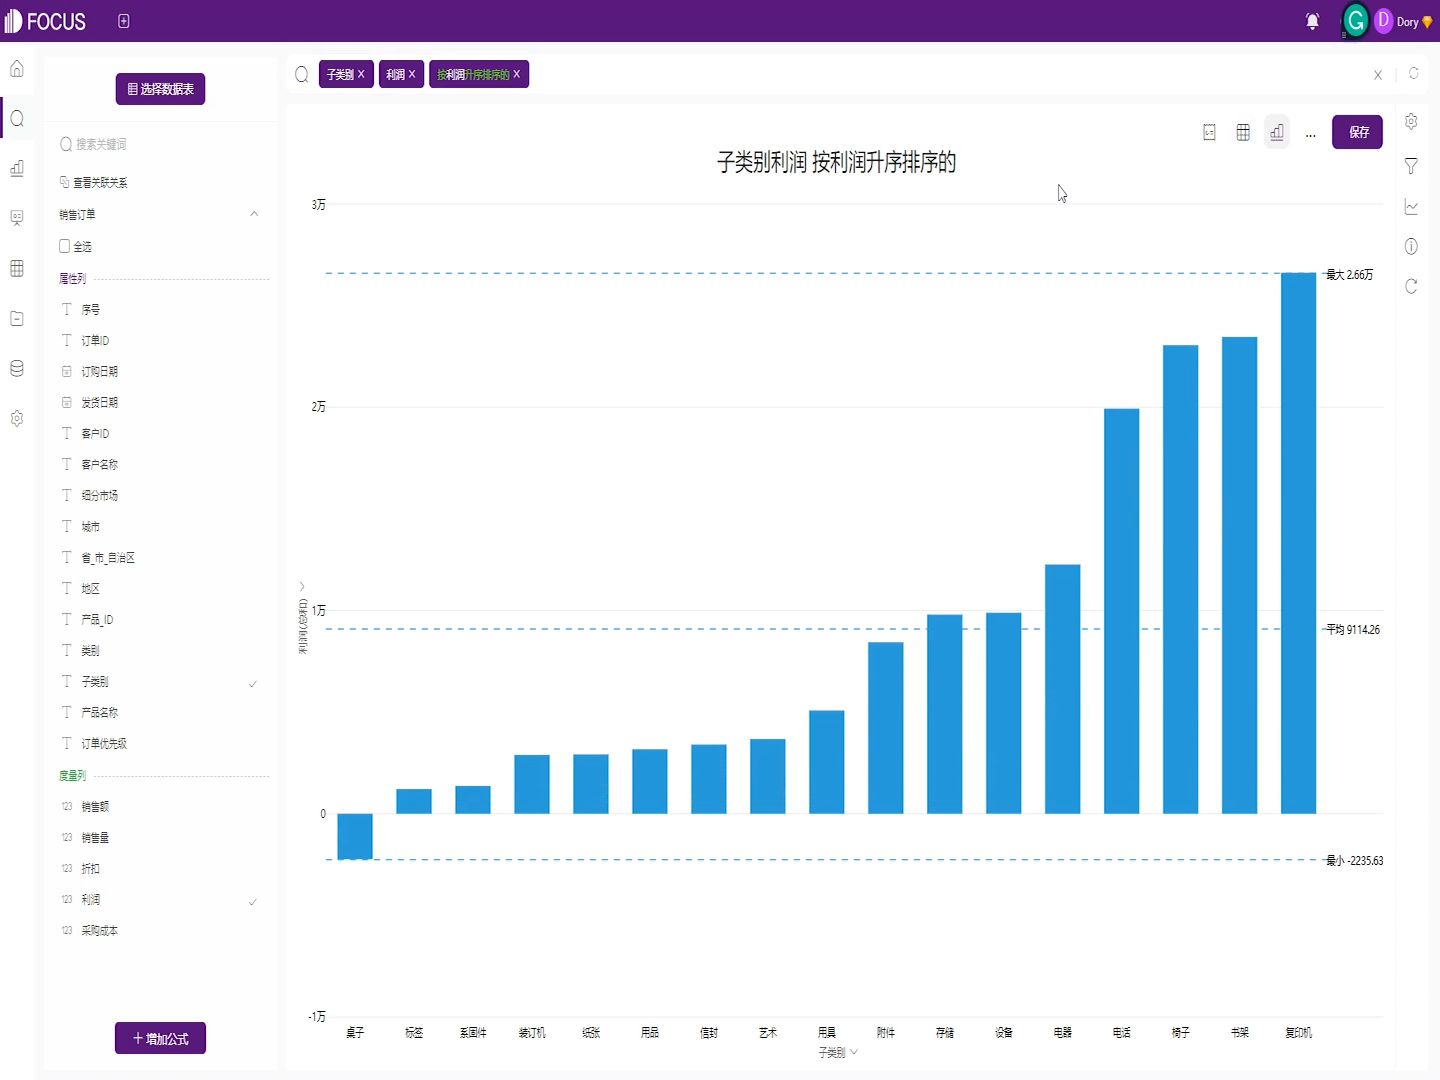The height and width of the screenshot is (1080, 1440).
Task: Open the home page from sidebar
Action: [17, 69]
